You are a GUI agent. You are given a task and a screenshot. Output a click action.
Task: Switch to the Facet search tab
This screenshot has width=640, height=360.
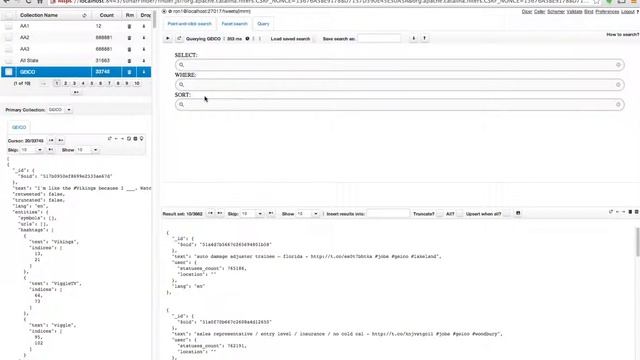(x=234, y=24)
